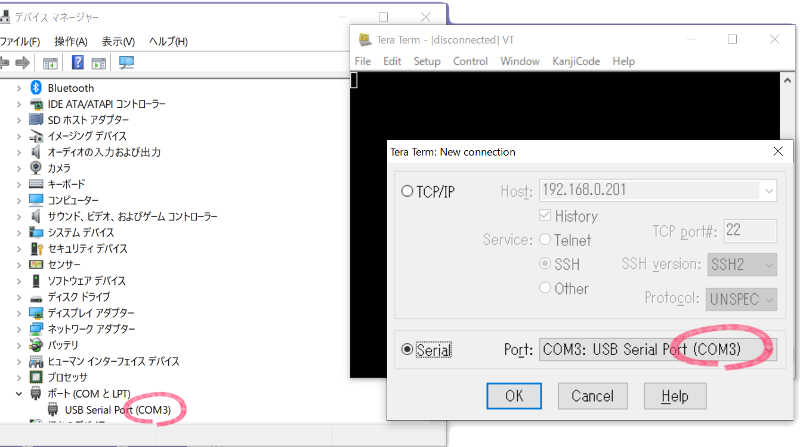Select USB Serial Port (COM3) tree entry
800x447 pixels.
[x=118, y=409]
